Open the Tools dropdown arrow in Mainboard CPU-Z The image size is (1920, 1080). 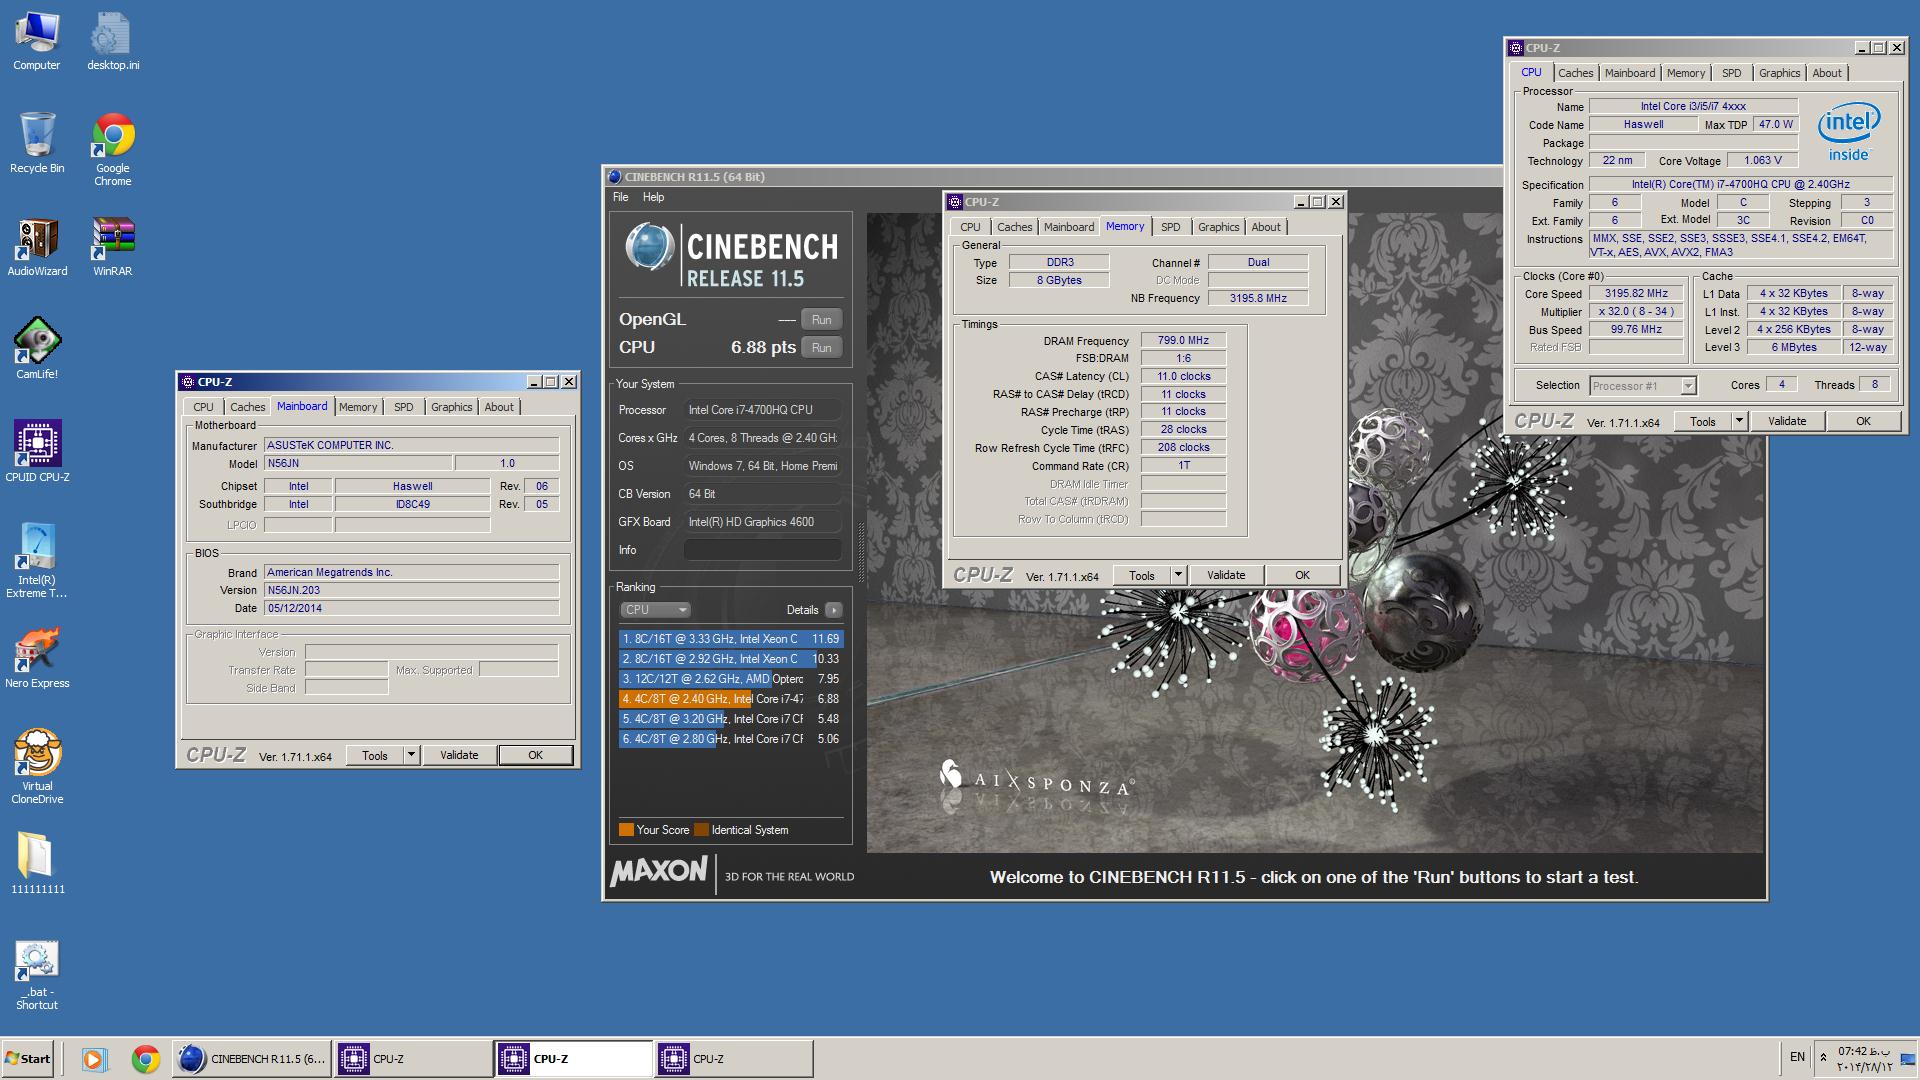[411, 755]
